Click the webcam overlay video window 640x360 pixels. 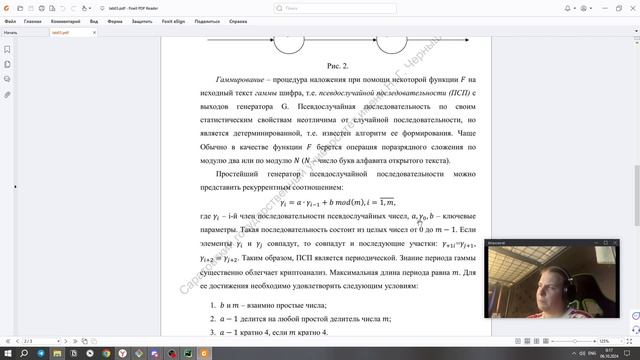(552, 279)
